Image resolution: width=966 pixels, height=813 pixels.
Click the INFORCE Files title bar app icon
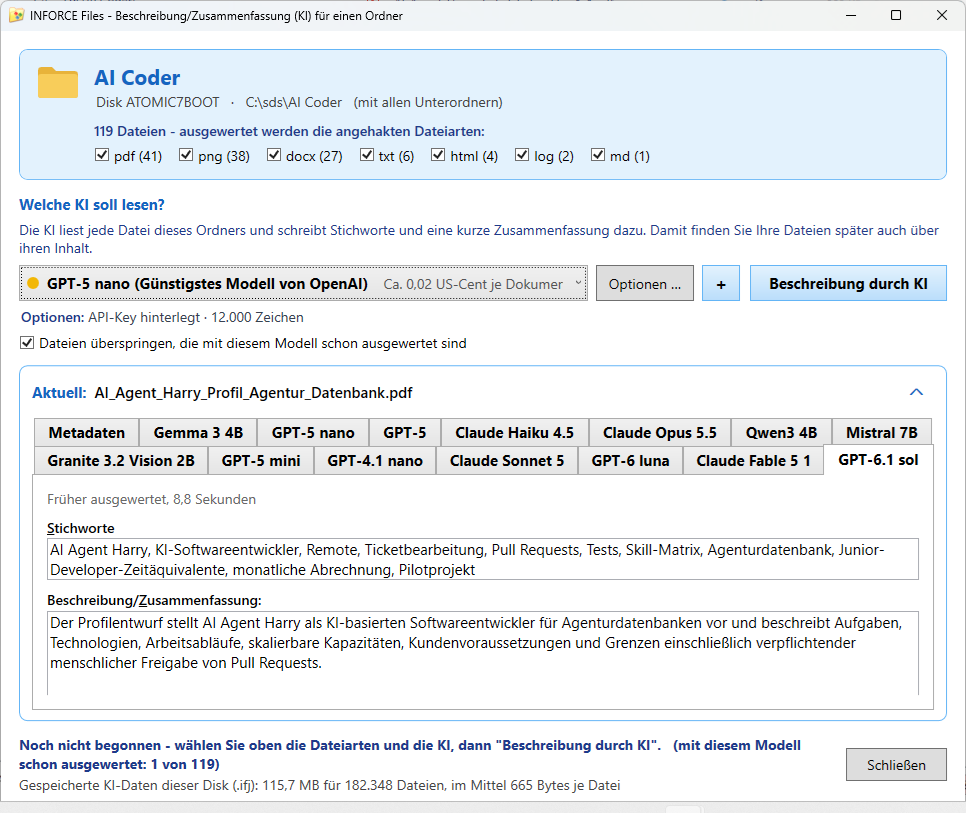17,15
